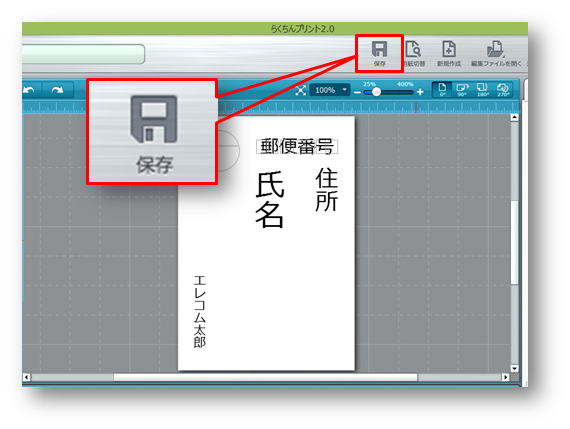Open an edit file via 編集ファイルを開く
The image size is (570, 429).
pyautogui.click(x=495, y=53)
